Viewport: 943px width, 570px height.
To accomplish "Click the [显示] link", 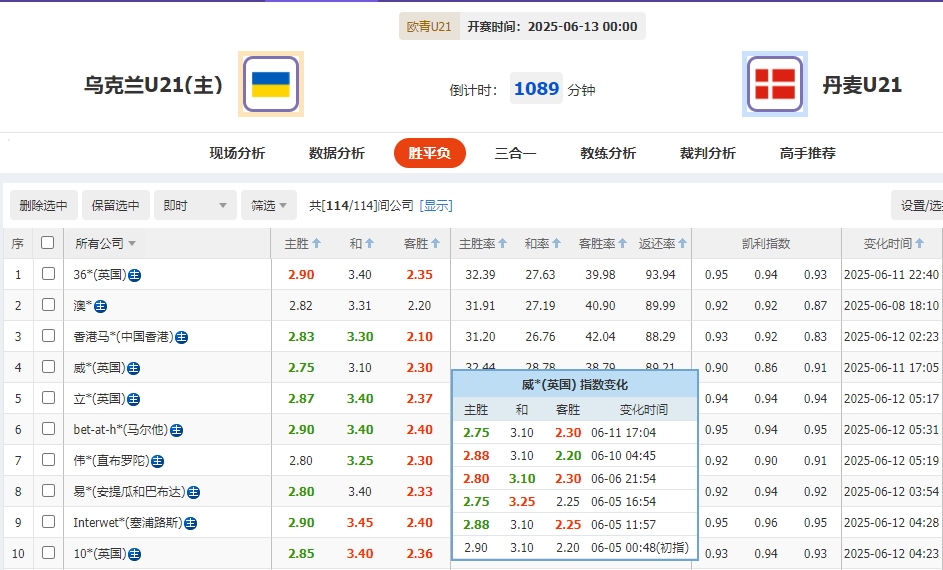I will tap(436, 205).
